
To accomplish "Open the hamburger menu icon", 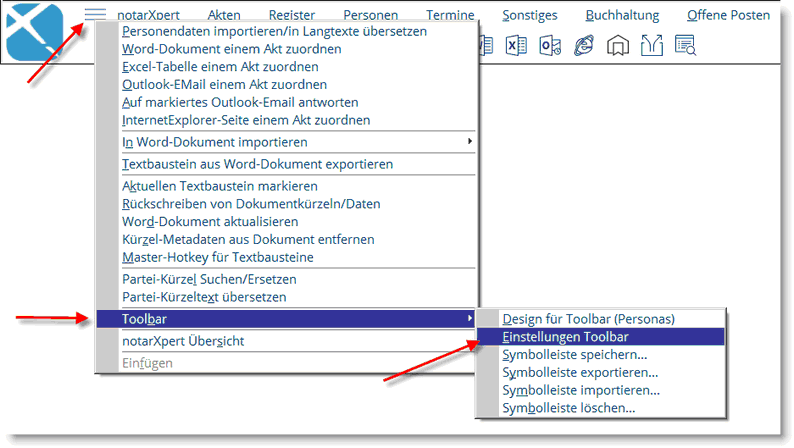I will 95,14.
